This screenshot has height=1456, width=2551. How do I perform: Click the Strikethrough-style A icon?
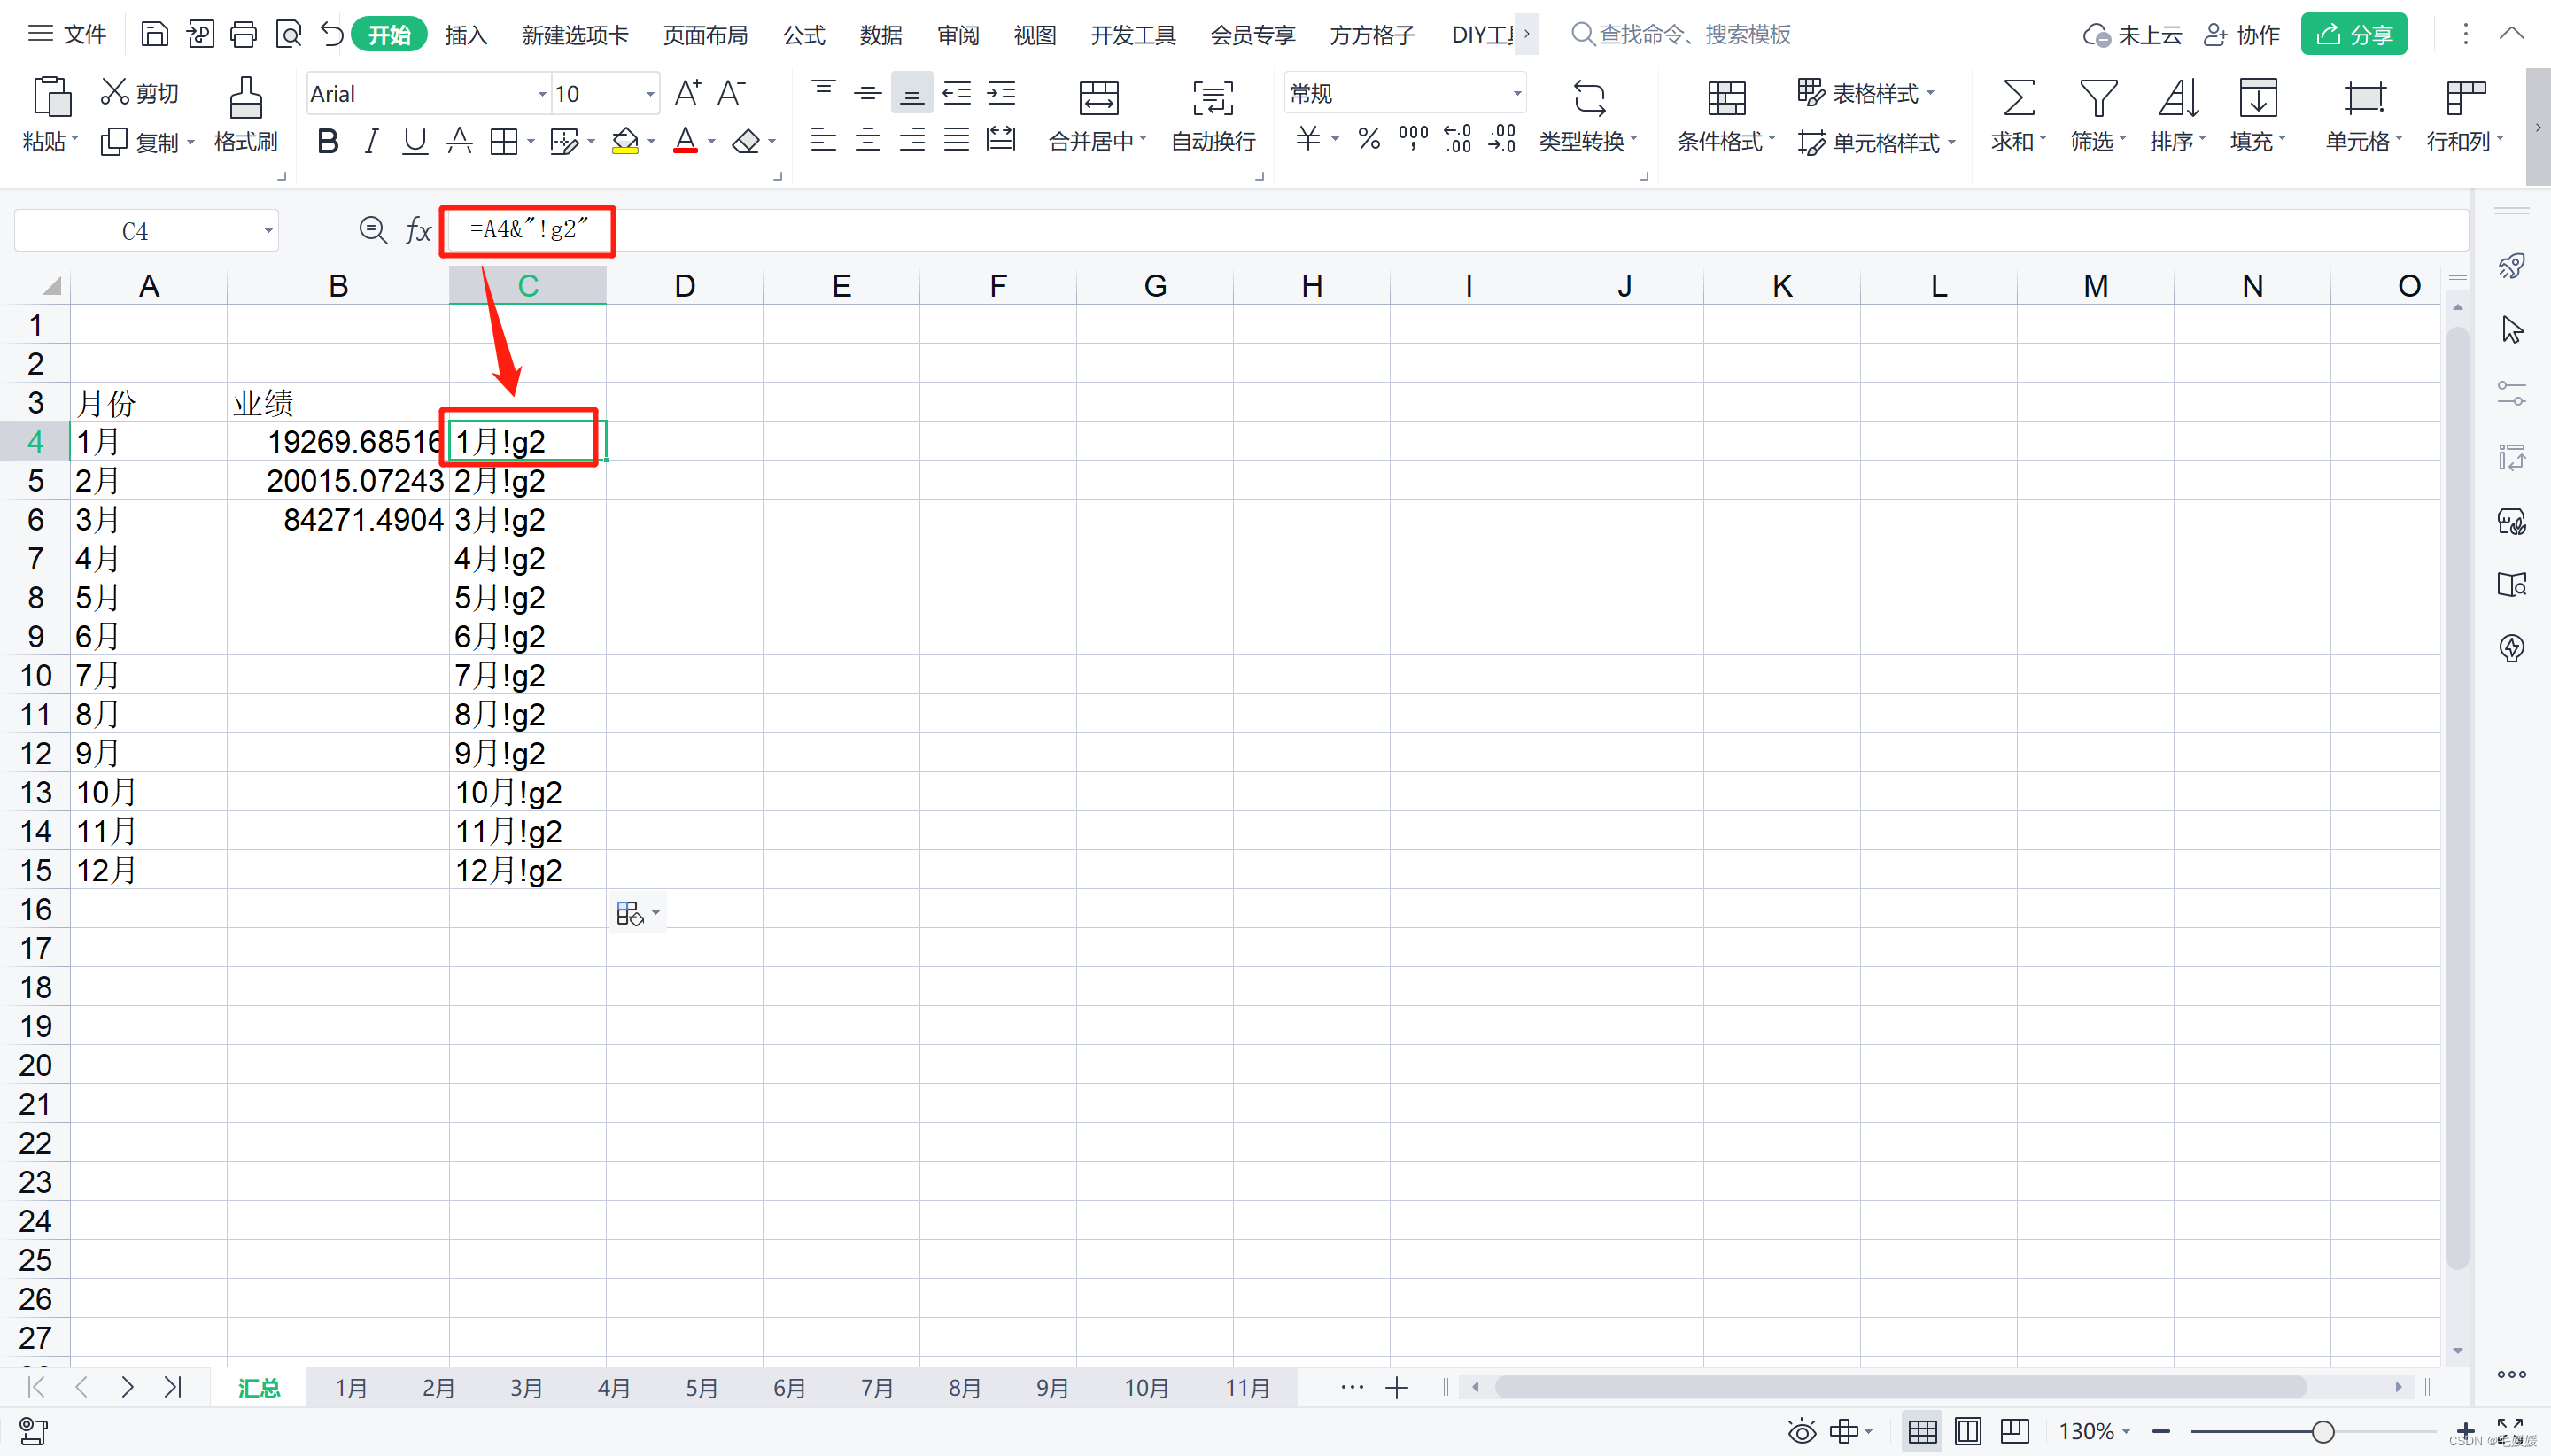(459, 141)
